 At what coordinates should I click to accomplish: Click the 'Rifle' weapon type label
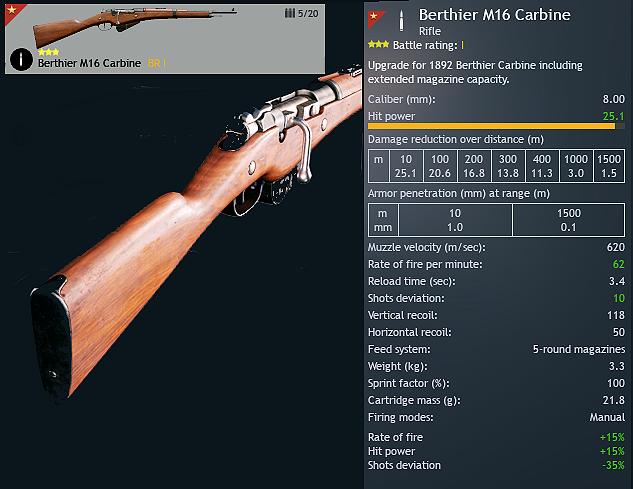click(430, 31)
